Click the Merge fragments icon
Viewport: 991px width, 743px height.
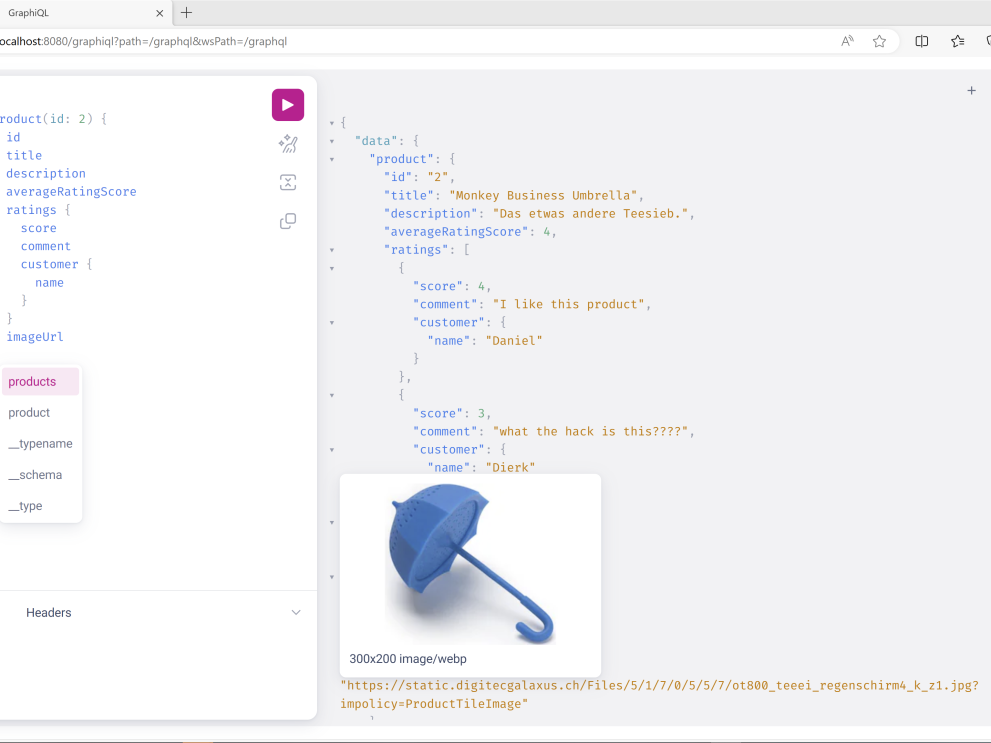tap(288, 182)
